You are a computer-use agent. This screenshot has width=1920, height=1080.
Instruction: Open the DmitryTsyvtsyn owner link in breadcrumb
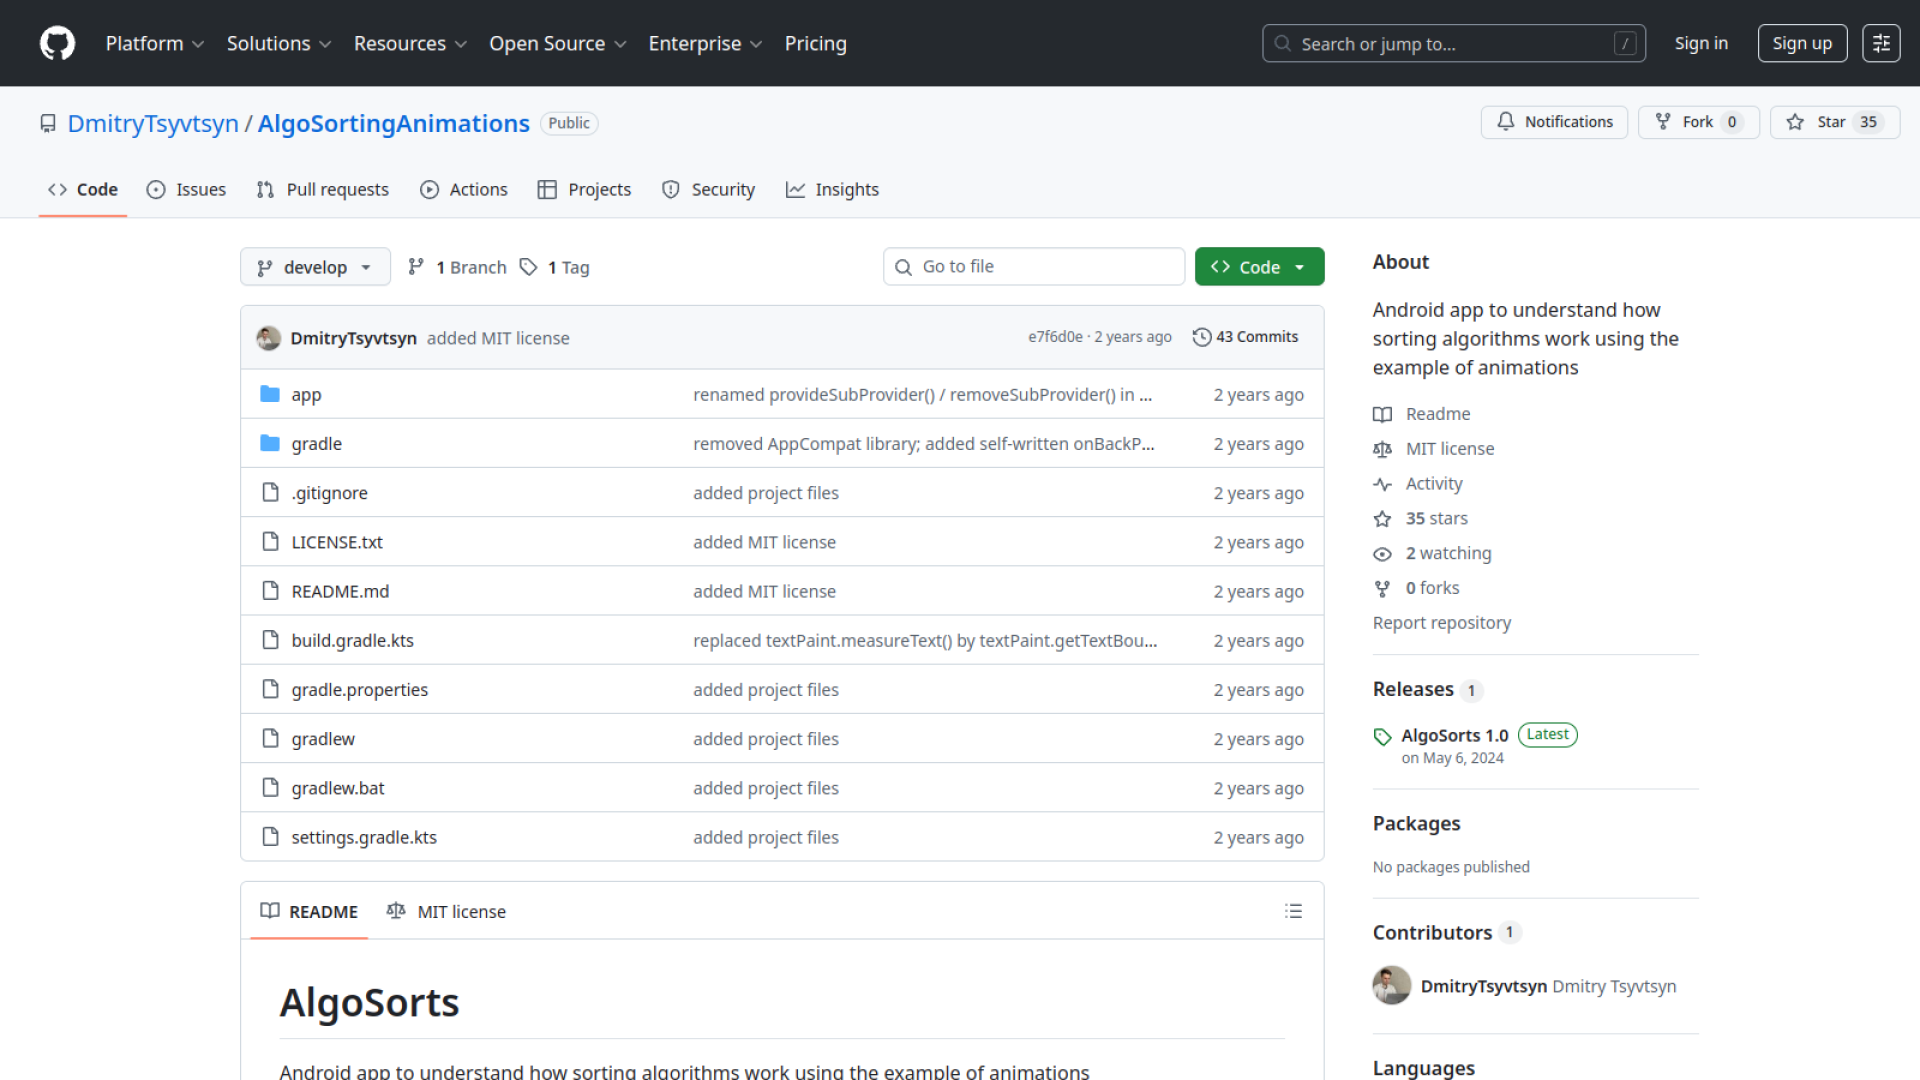point(153,123)
